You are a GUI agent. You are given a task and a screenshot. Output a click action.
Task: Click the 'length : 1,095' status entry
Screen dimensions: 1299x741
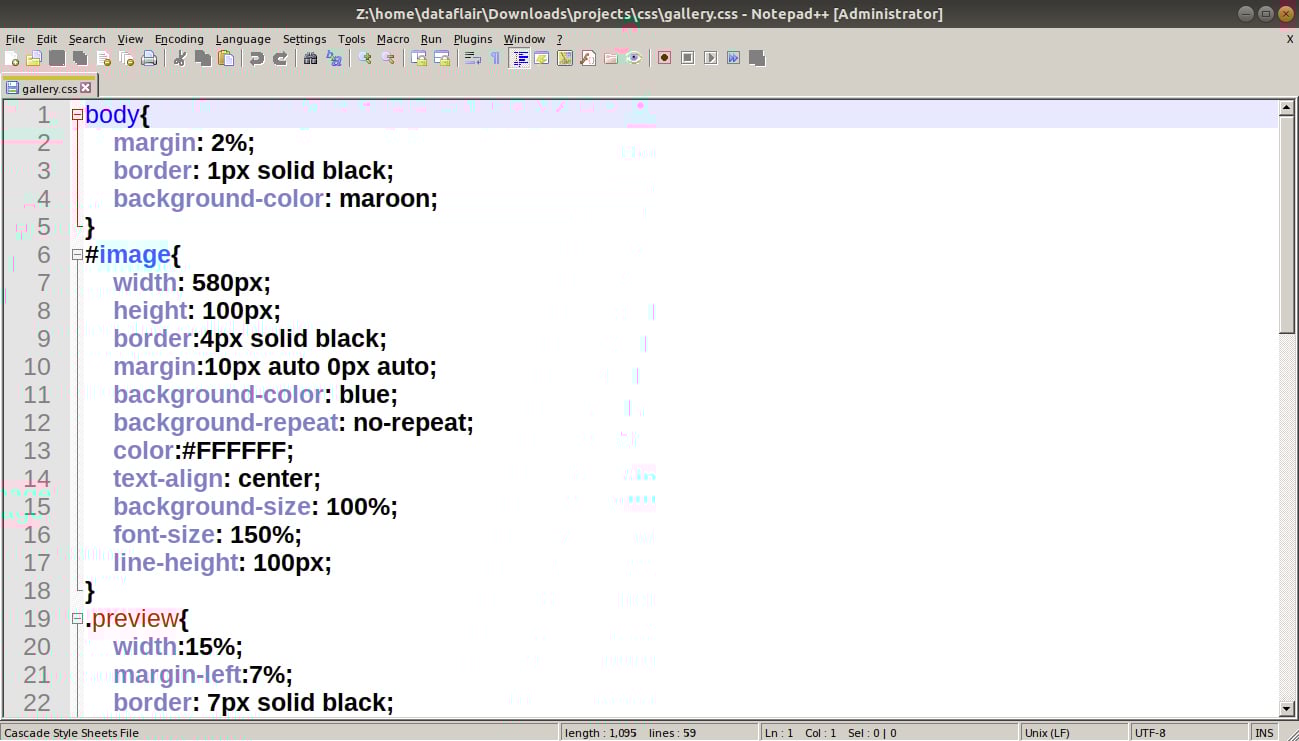601,733
